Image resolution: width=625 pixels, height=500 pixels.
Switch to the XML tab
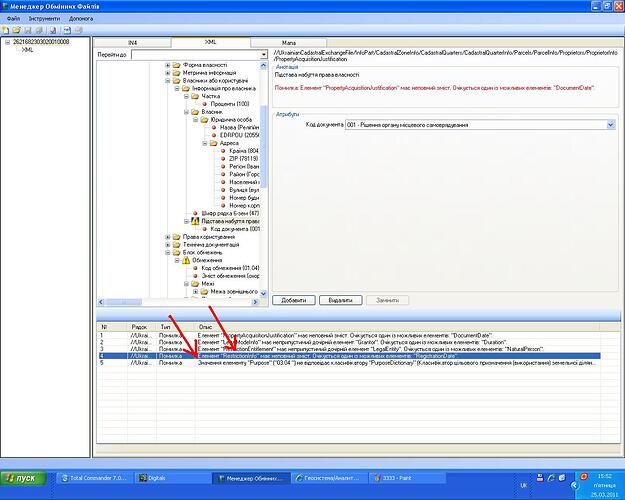tap(211, 42)
